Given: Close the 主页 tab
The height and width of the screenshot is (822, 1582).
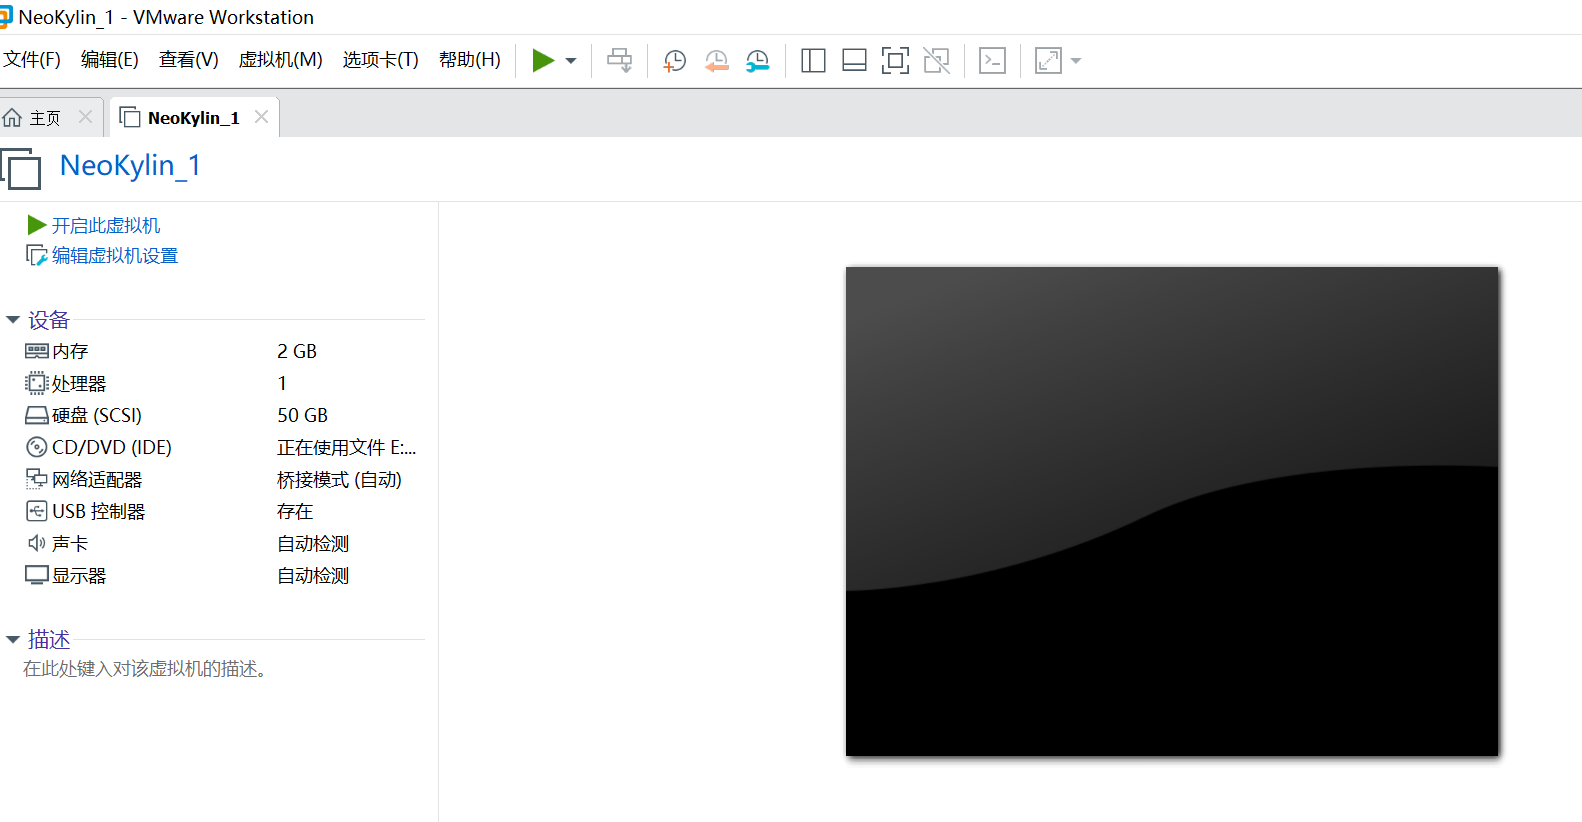Looking at the screenshot, I should (x=86, y=117).
